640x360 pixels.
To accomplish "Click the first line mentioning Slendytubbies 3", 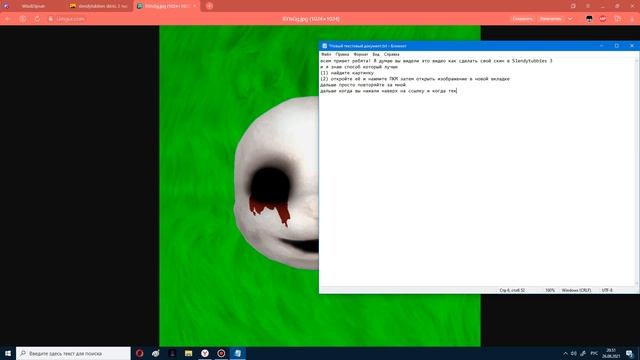I will pyautogui.click(x=436, y=61).
